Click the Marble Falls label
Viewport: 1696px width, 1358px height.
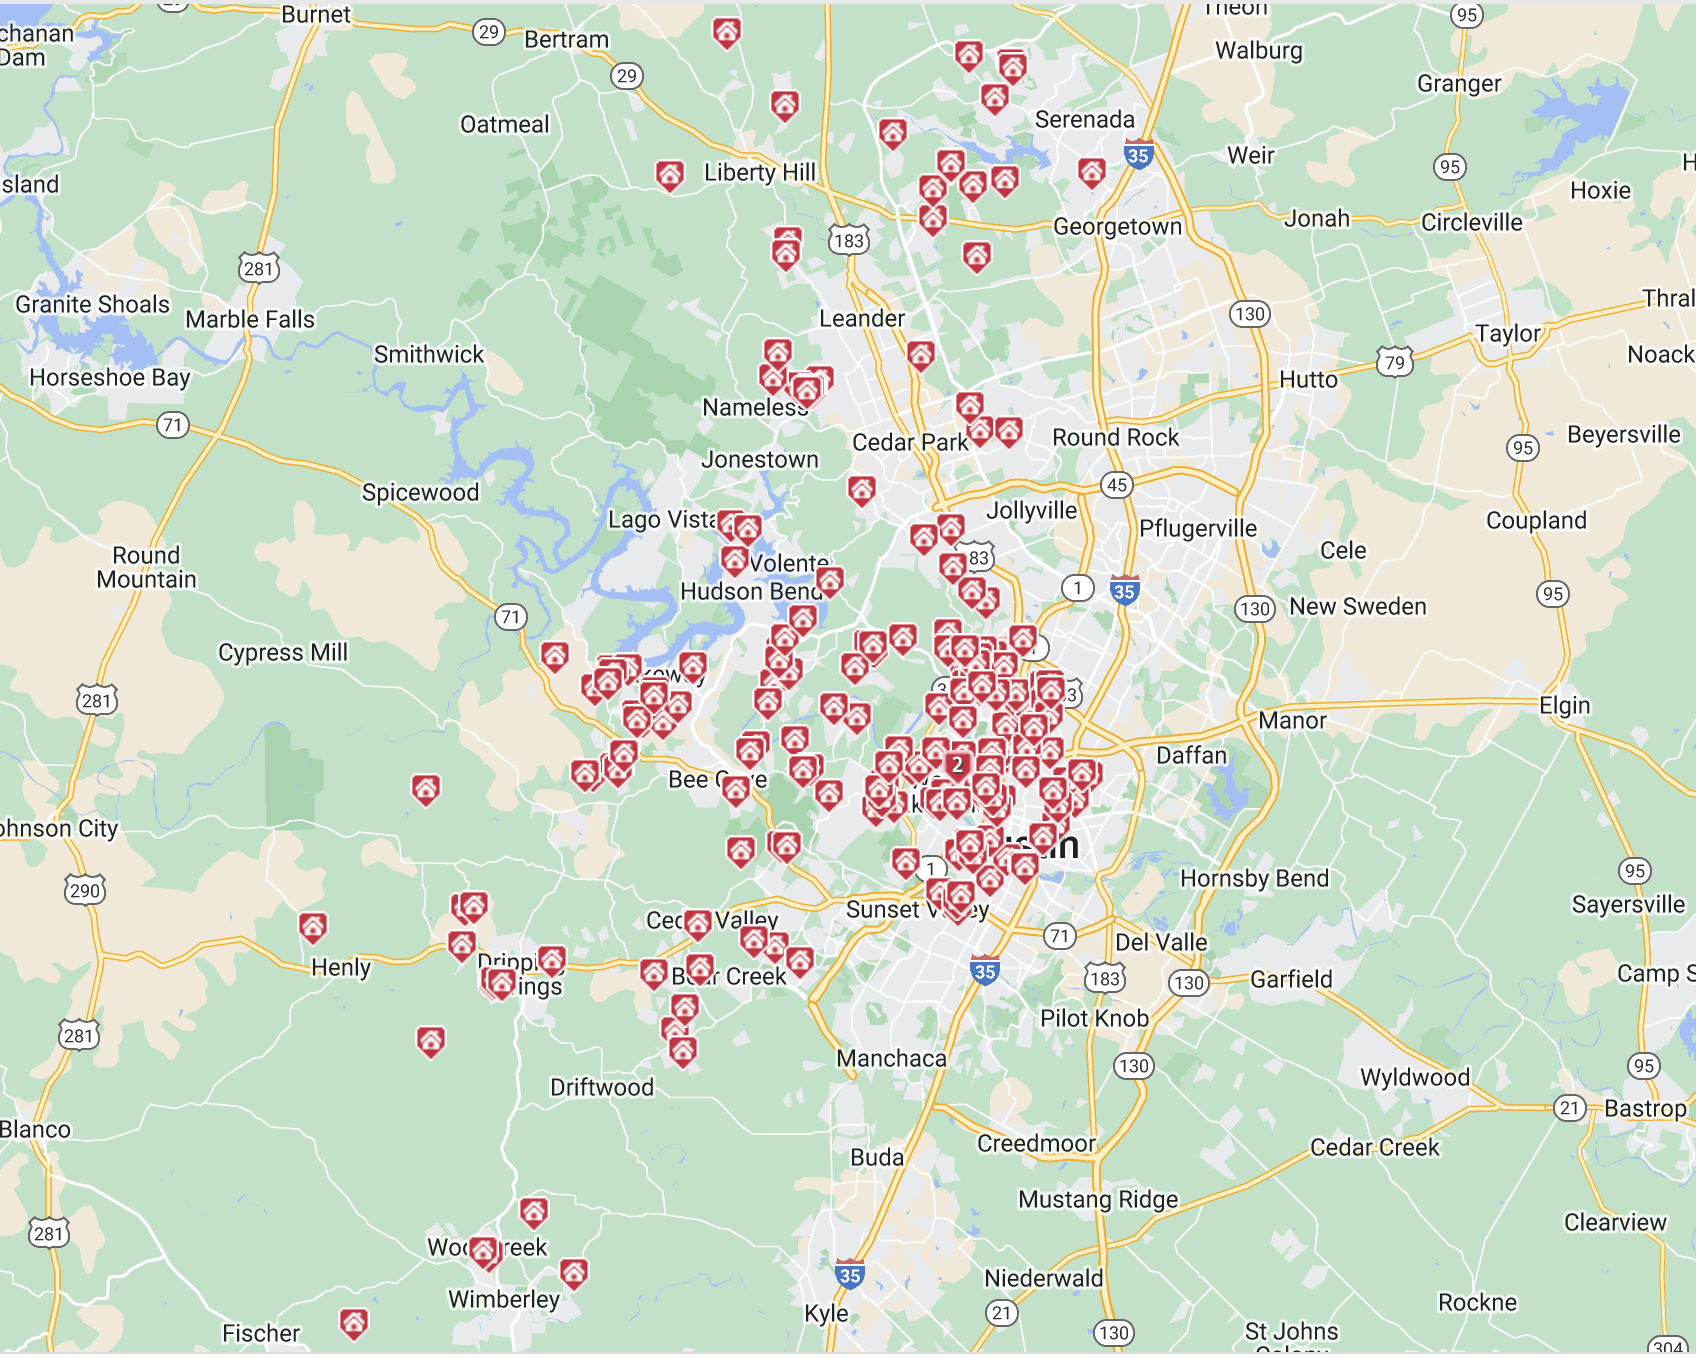tap(250, 320)
